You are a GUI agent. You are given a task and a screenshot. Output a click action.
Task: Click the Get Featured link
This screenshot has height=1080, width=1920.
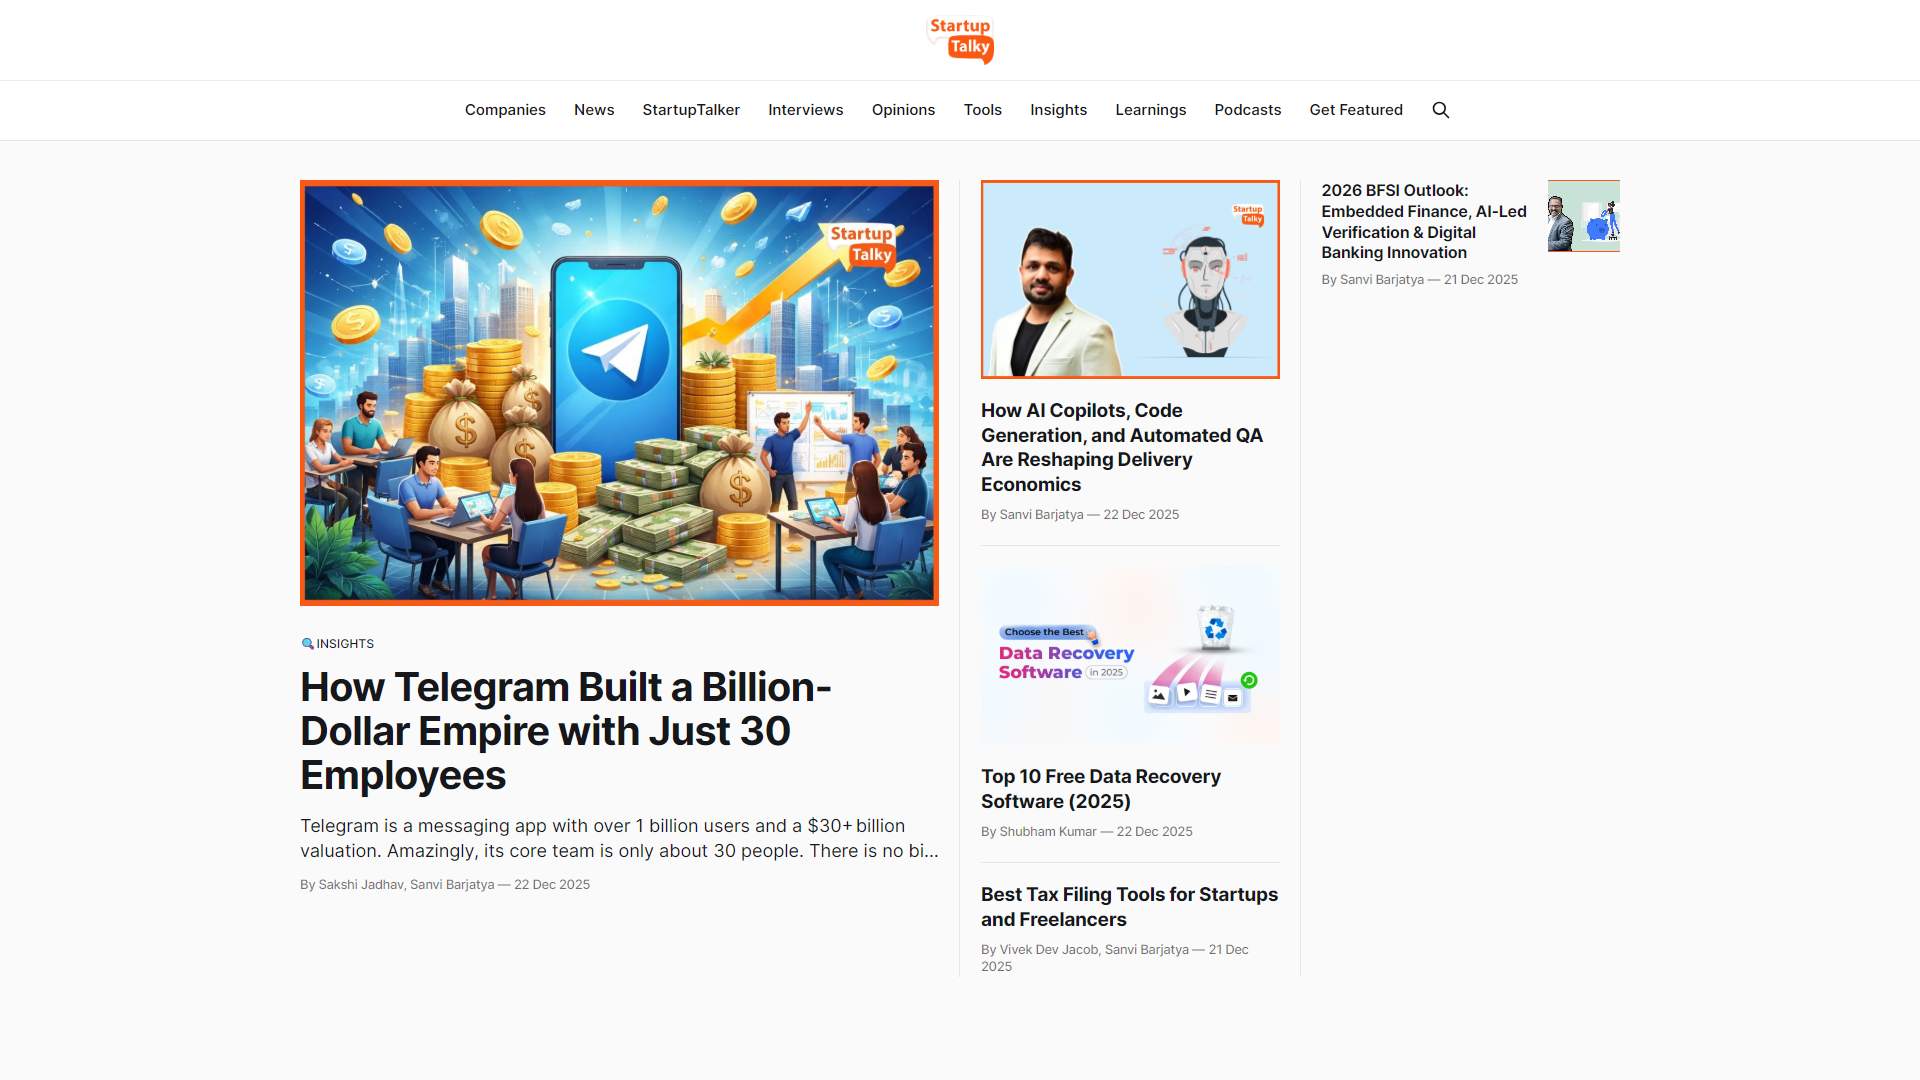pos(1356,110)
